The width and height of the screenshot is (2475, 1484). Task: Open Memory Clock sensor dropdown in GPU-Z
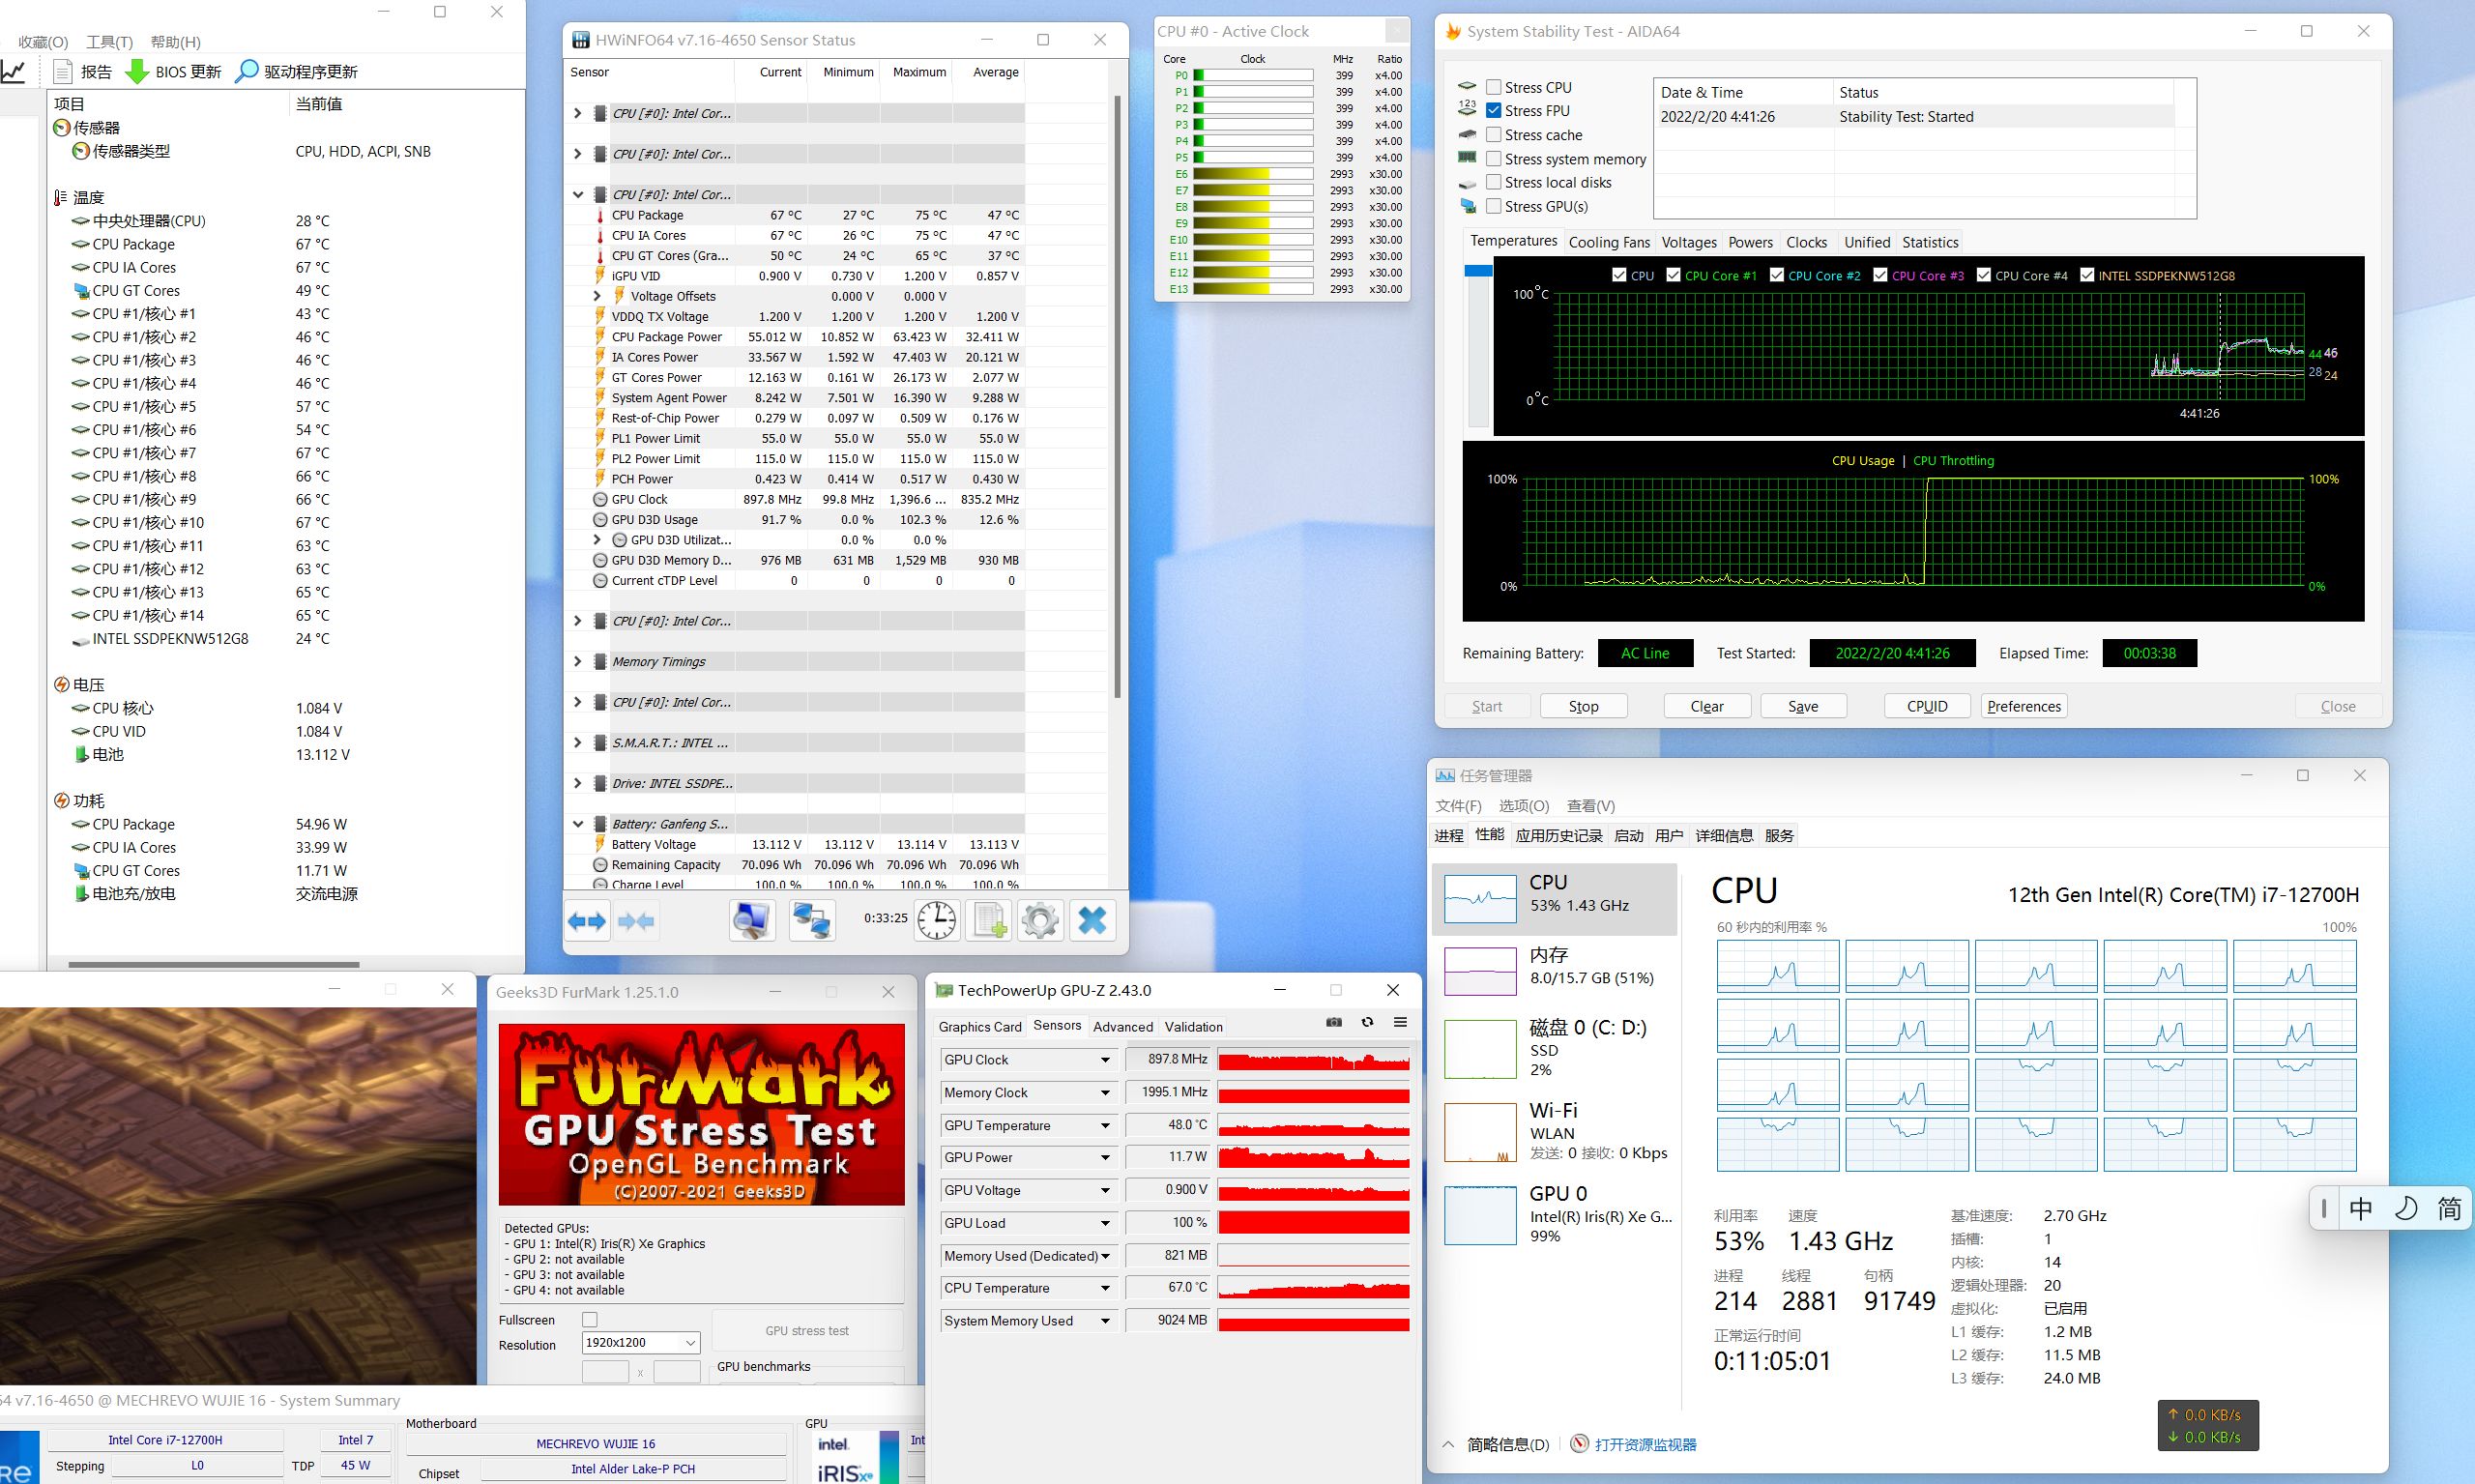1105,1093
